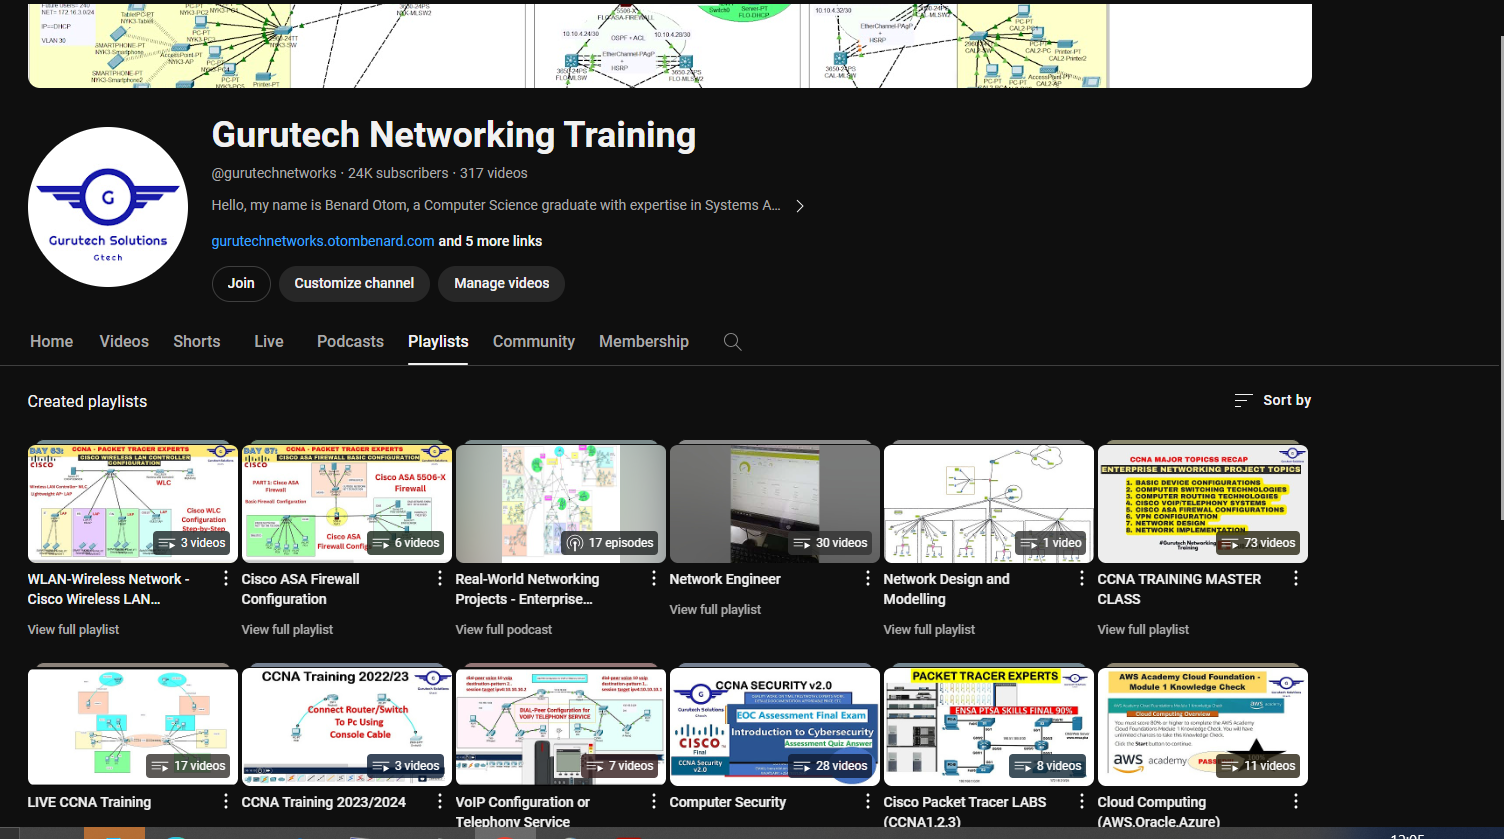
Task: Open more actions for Network Design and Modelling
Action: (1082, 579)
